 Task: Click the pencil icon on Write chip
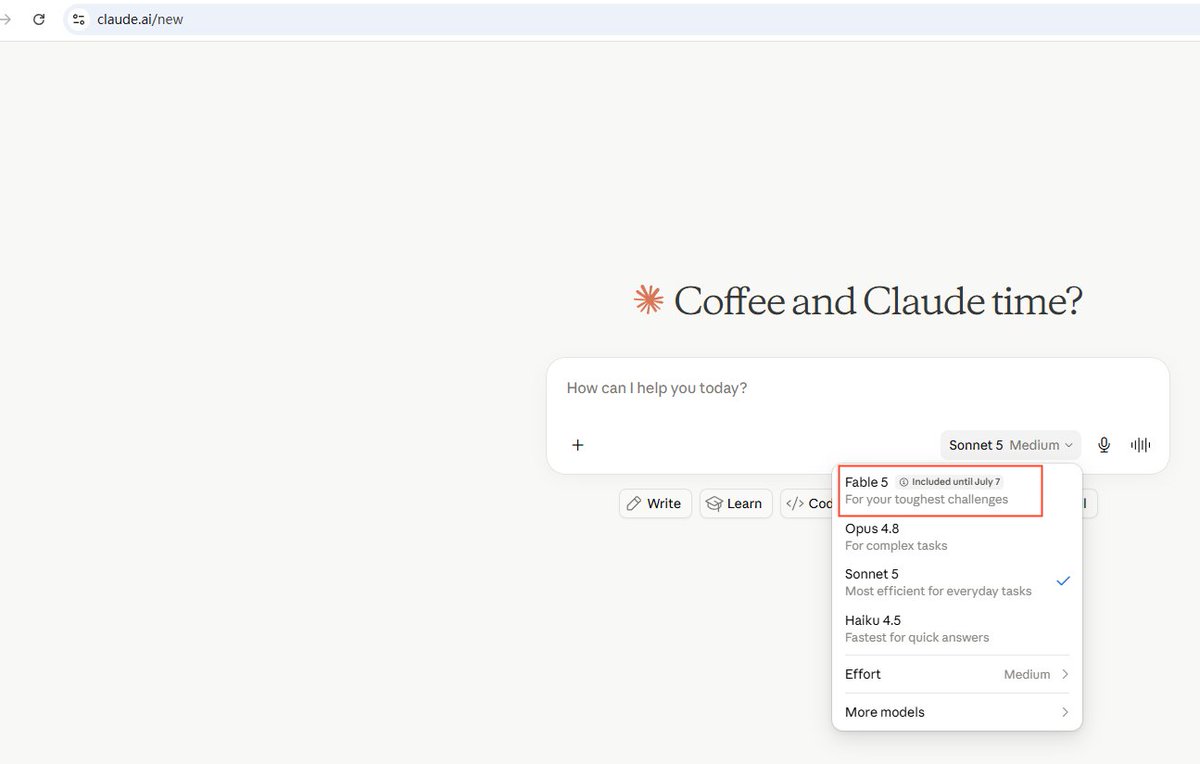(x=634, y=503)
